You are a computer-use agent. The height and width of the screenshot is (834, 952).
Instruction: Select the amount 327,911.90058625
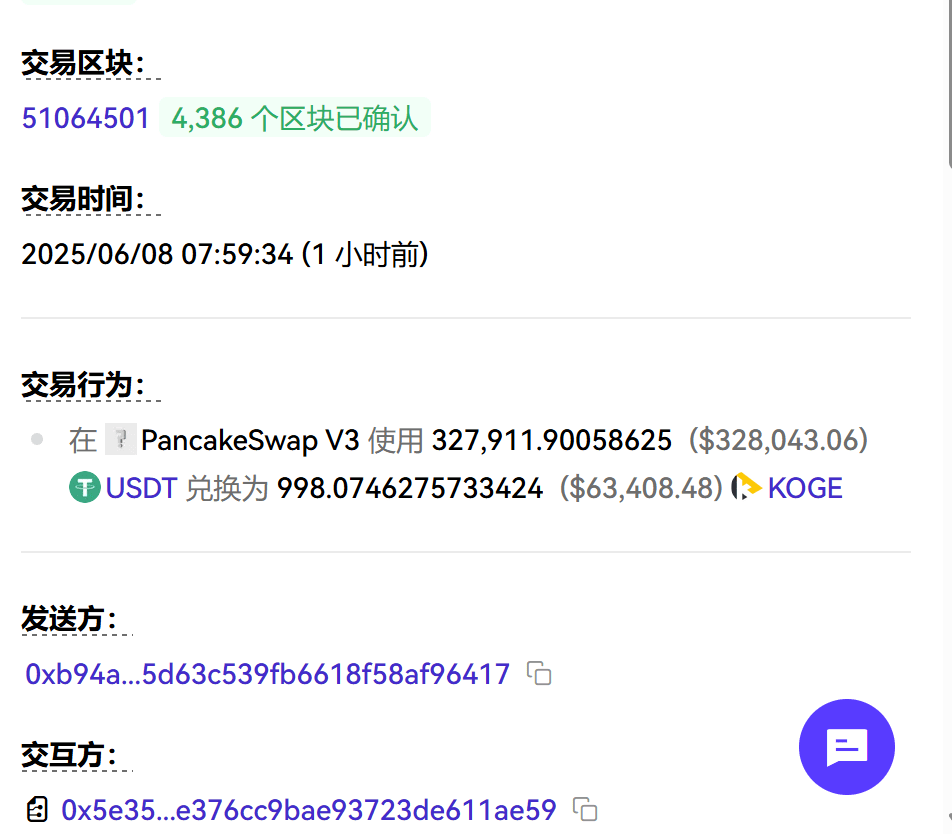pyautogui.click(x=552, y=440)
